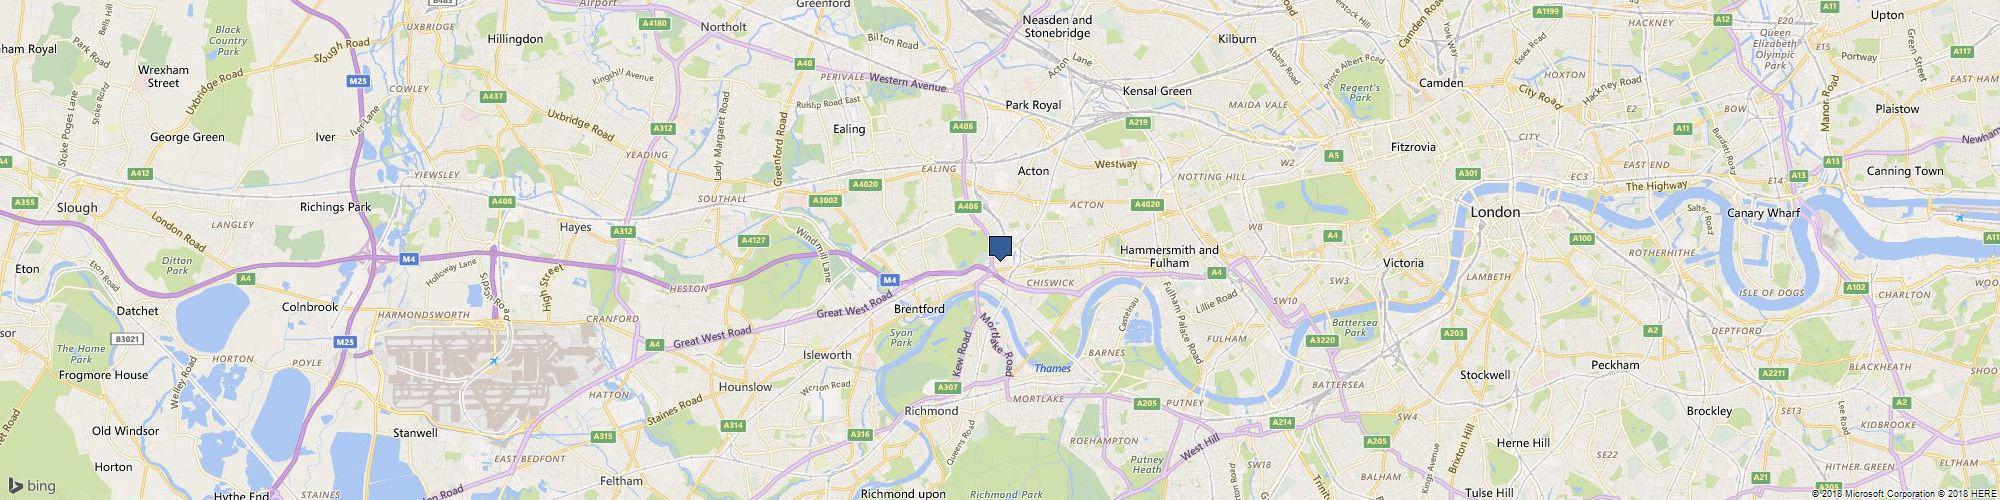The image size is (2000, 500).
Task: Click the London city label
Action: [x=1495, y=212]
